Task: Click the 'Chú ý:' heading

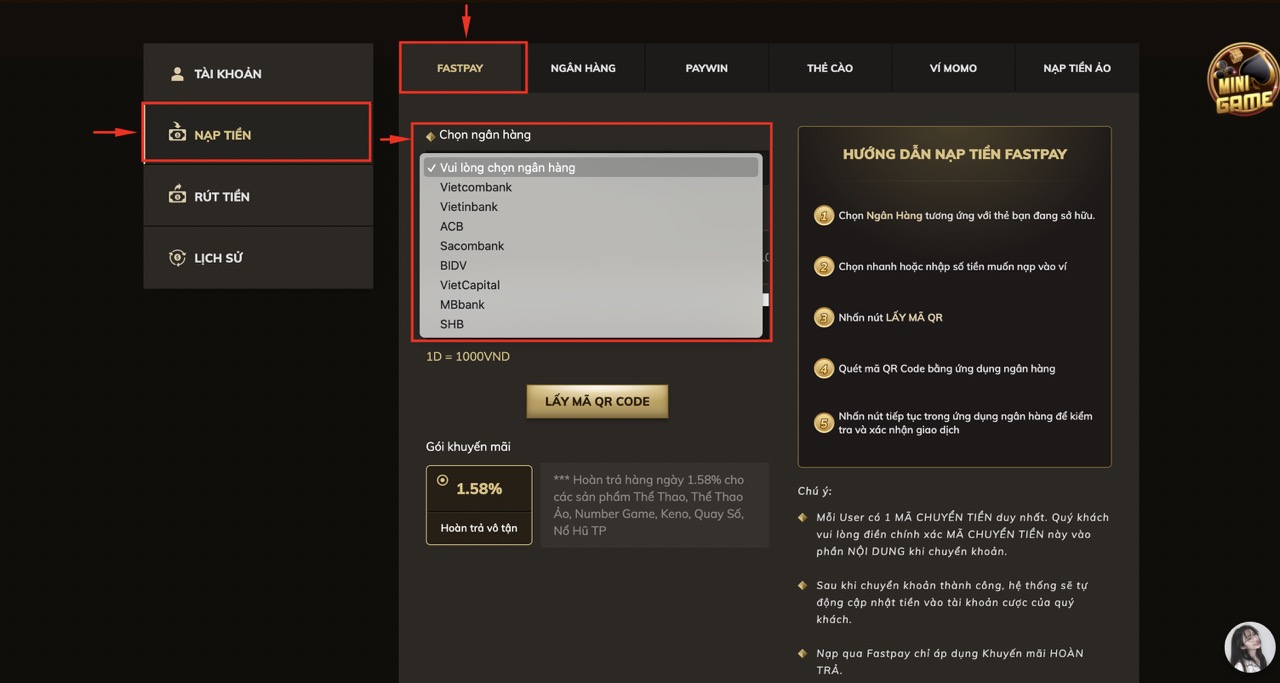Action: [814, 491]
